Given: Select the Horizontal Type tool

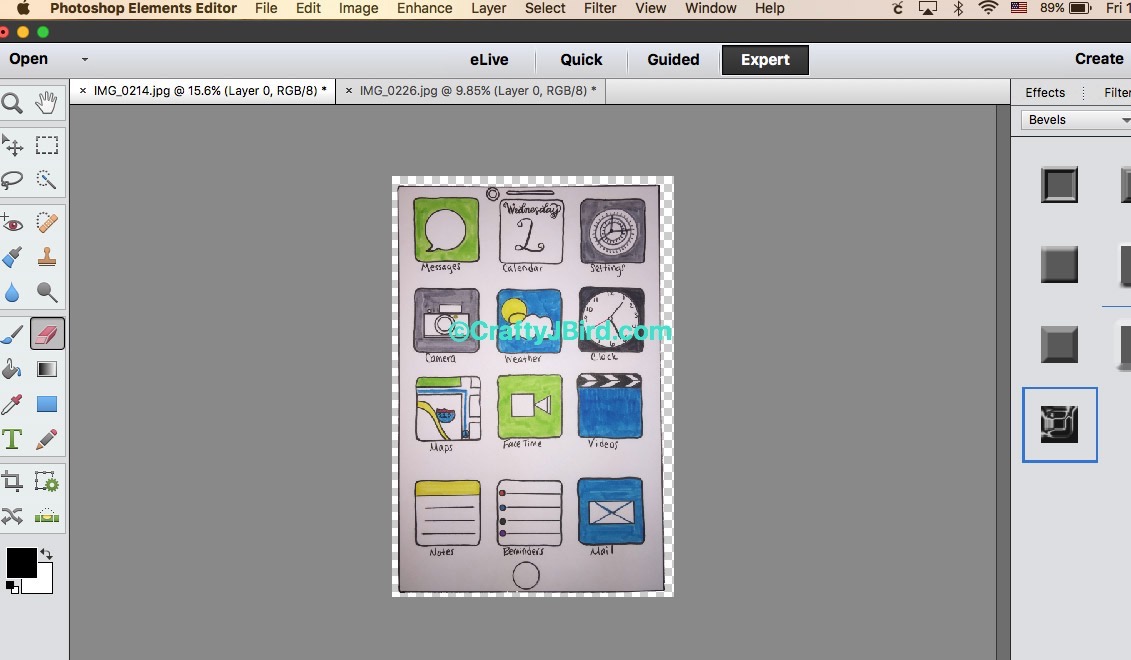Looking at the screenshot, I should pos(12,439).
